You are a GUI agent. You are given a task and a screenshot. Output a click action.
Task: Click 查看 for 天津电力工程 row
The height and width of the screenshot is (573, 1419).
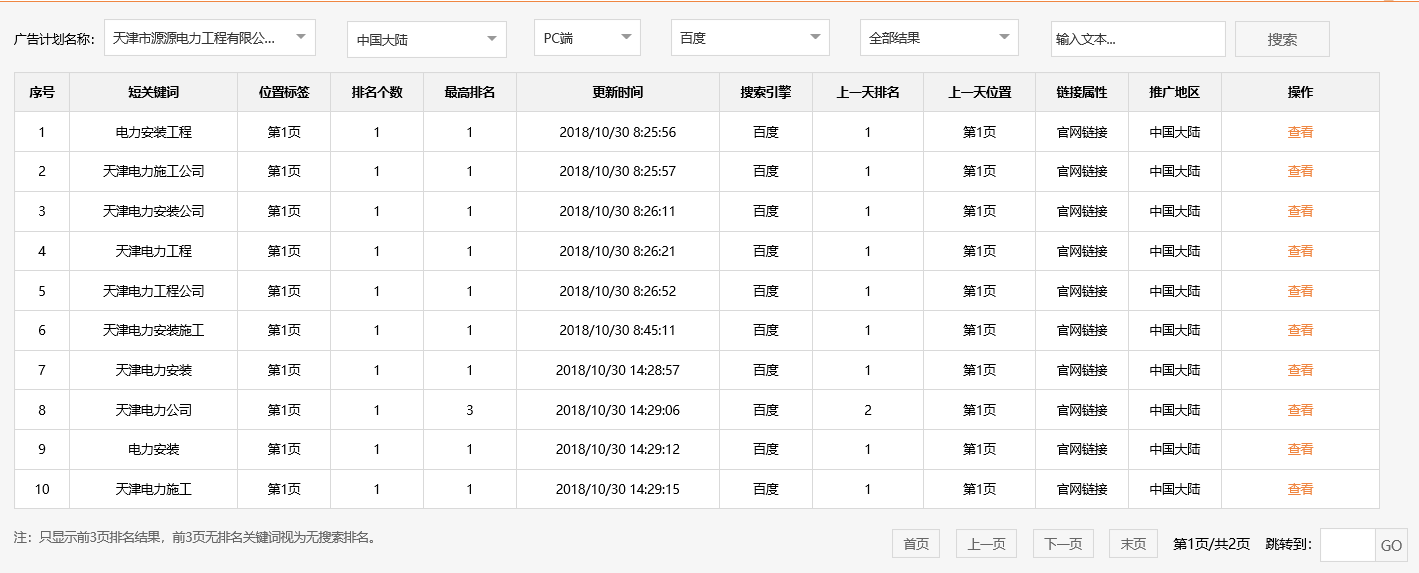tap(1300, 251)
